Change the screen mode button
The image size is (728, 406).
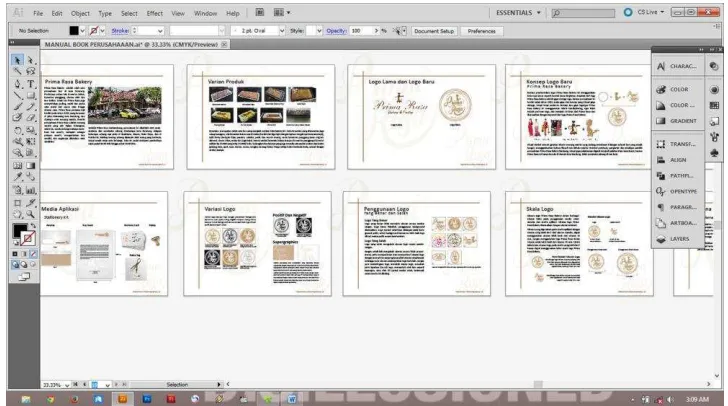pos(24,277)
